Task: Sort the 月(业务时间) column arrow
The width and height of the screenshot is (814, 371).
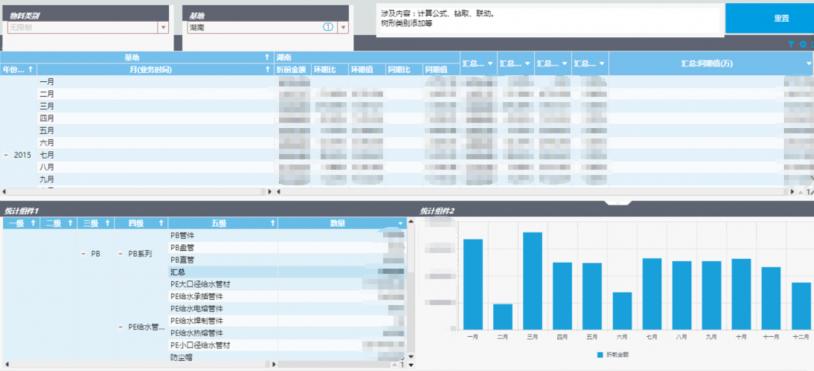Action: [267, 69]
